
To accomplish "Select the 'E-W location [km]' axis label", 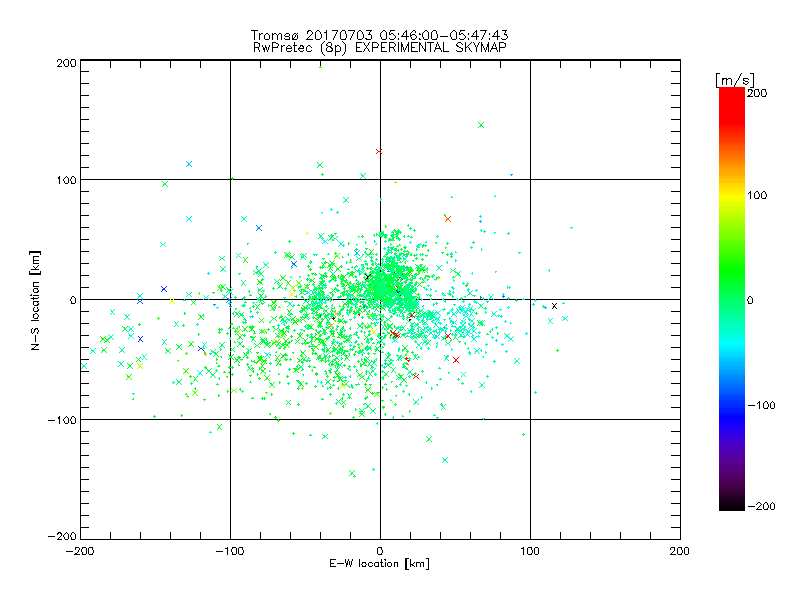I will point(379,564).
